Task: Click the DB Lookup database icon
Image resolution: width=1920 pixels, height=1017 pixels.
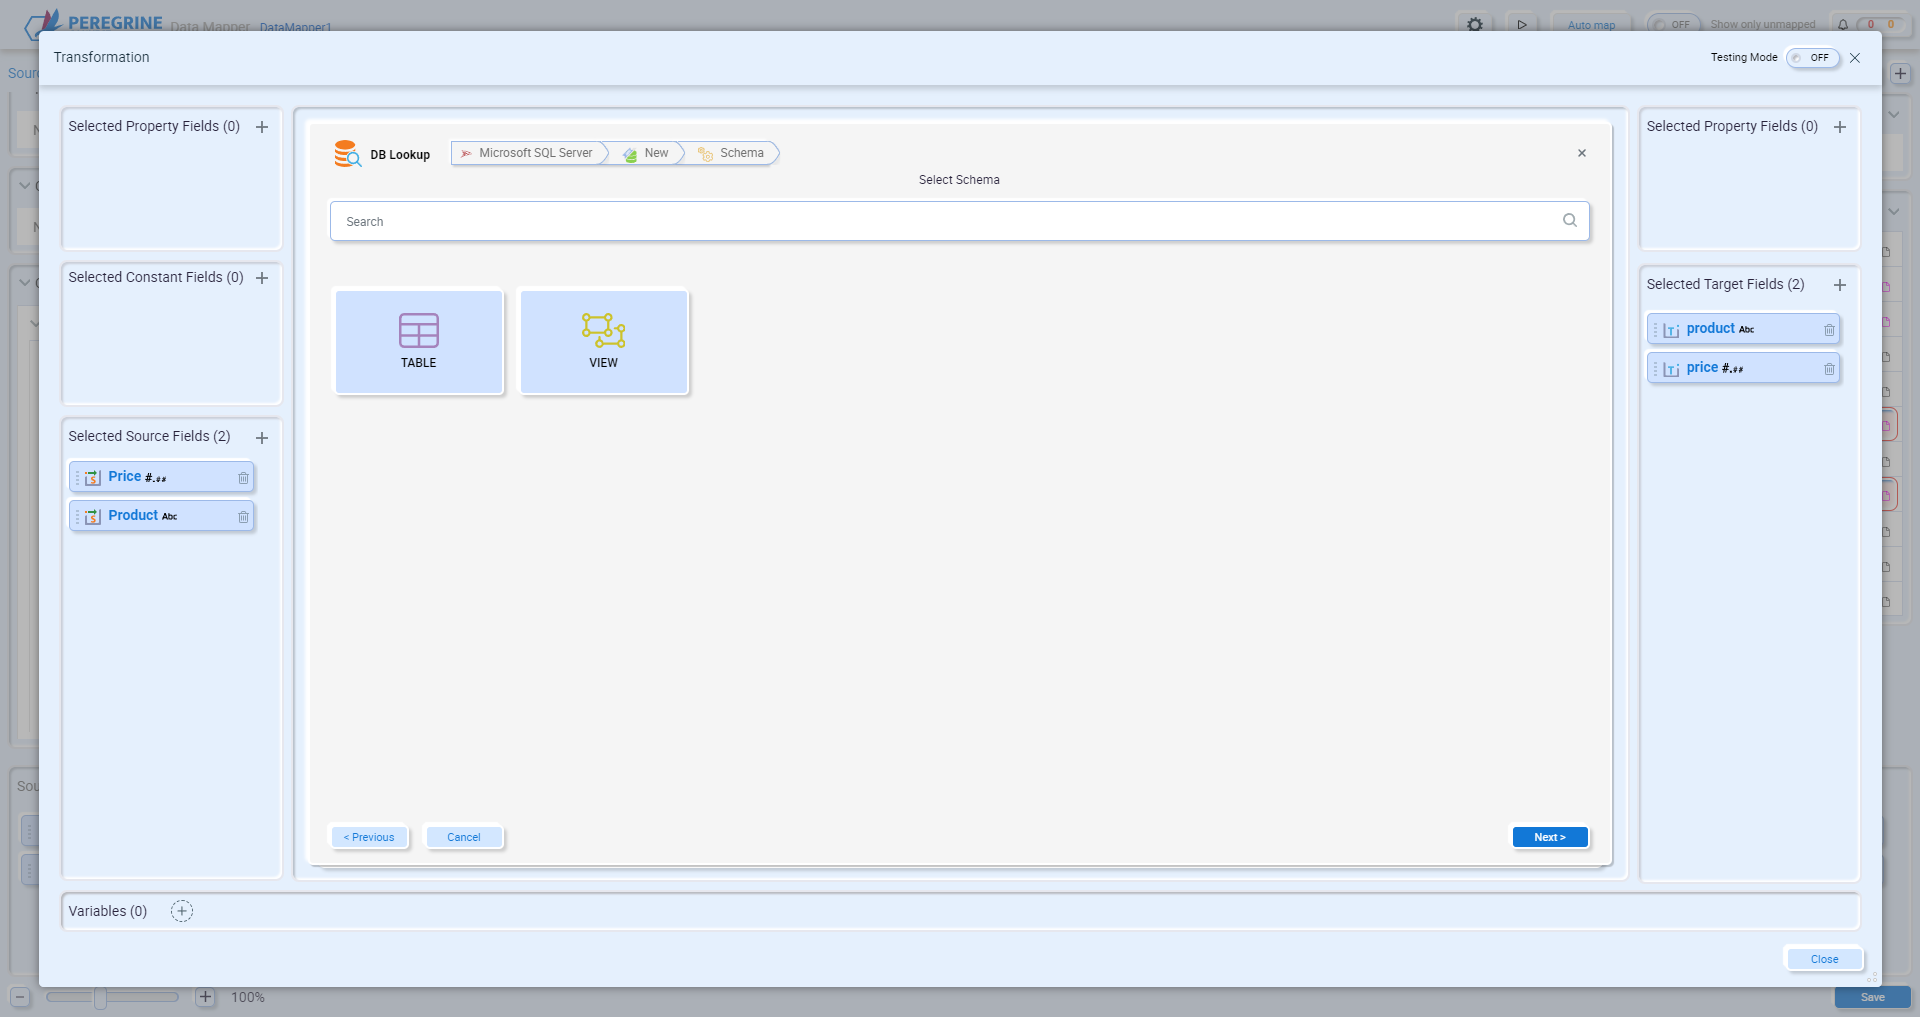Action: pyautogui.click(x=347, y=154)
